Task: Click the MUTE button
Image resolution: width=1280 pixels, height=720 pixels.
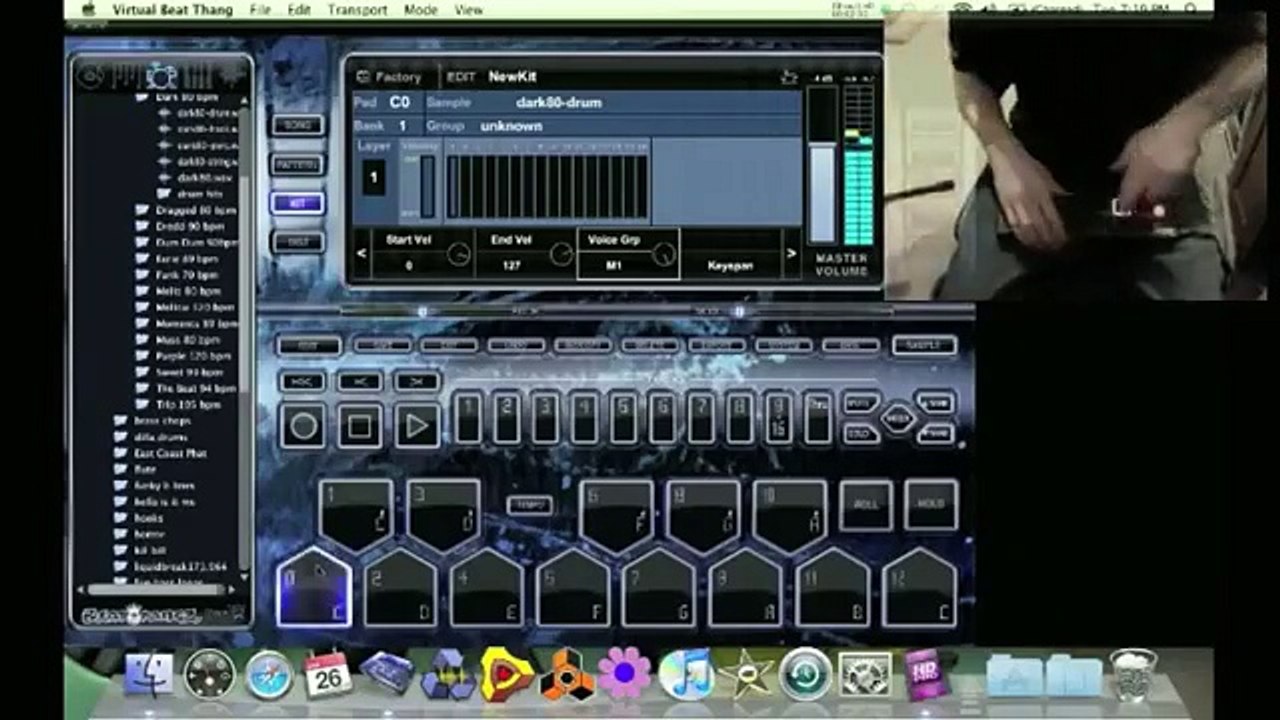Action: coord(860,401)
